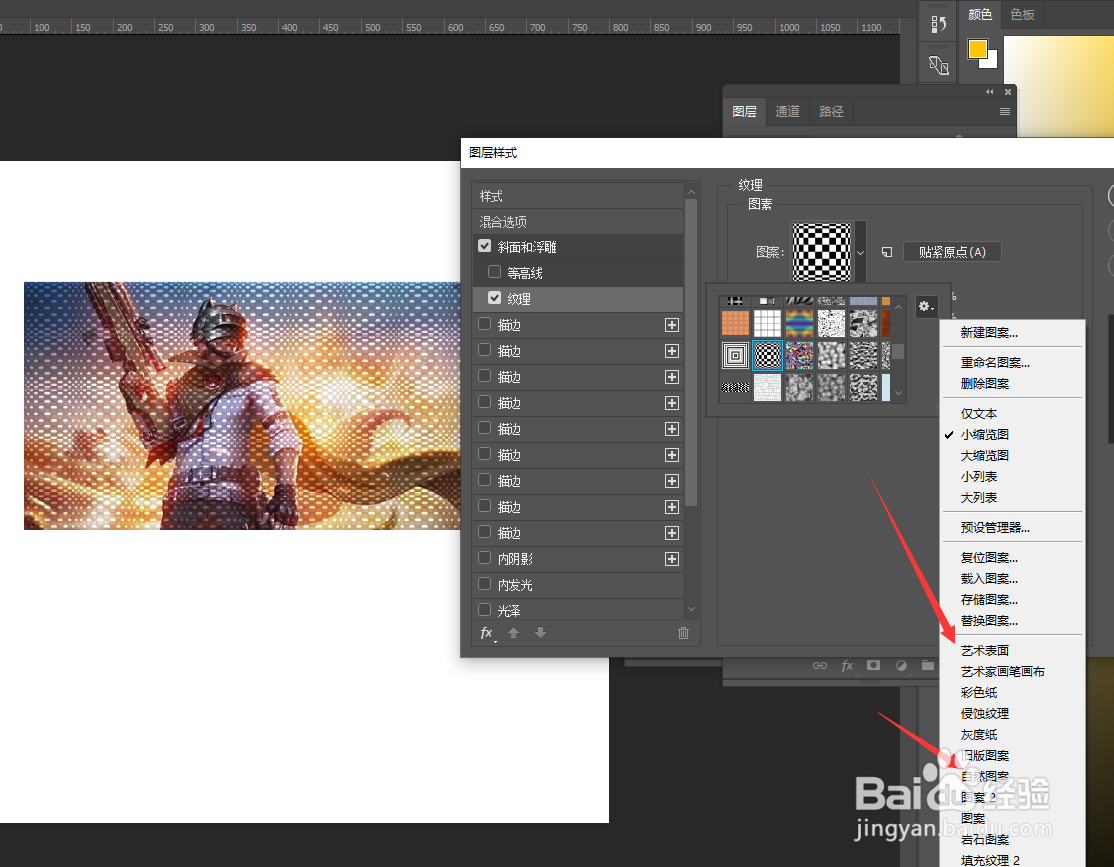Open the pattern picker gear menu
This screenshot has height=867, width=1114.
tap(926, 306)
